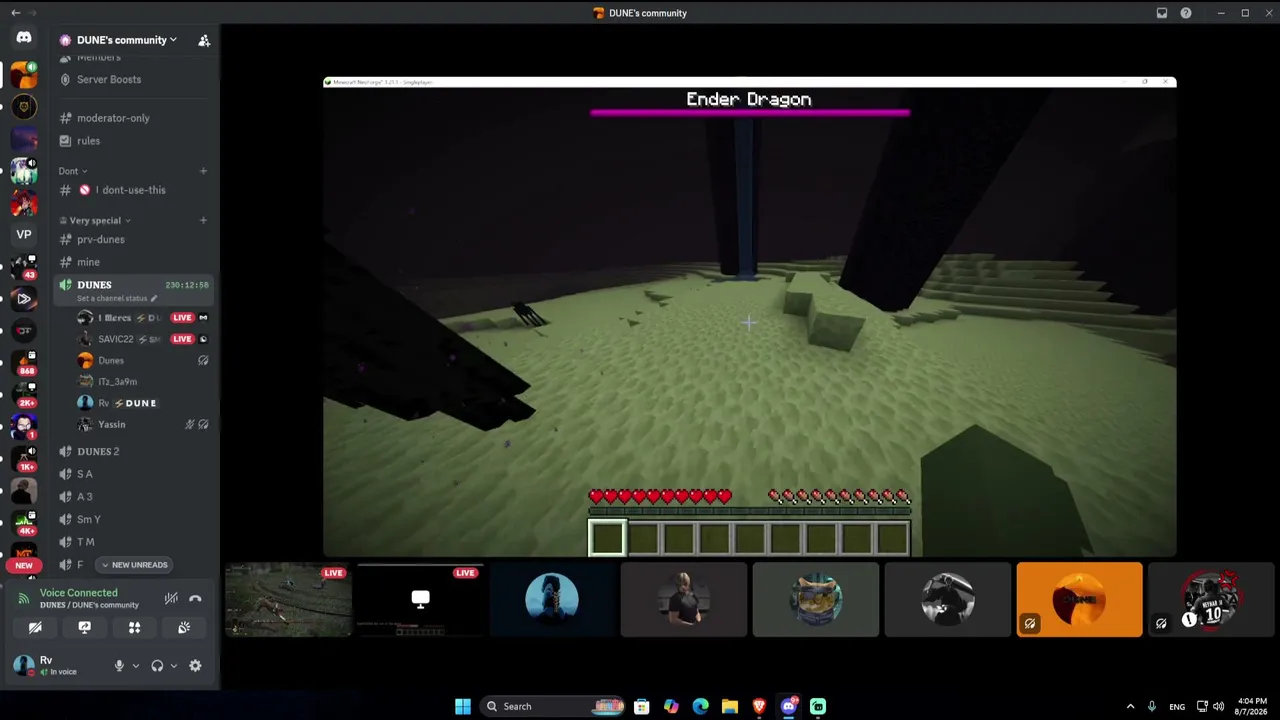Share your screen button

point(84,628)
